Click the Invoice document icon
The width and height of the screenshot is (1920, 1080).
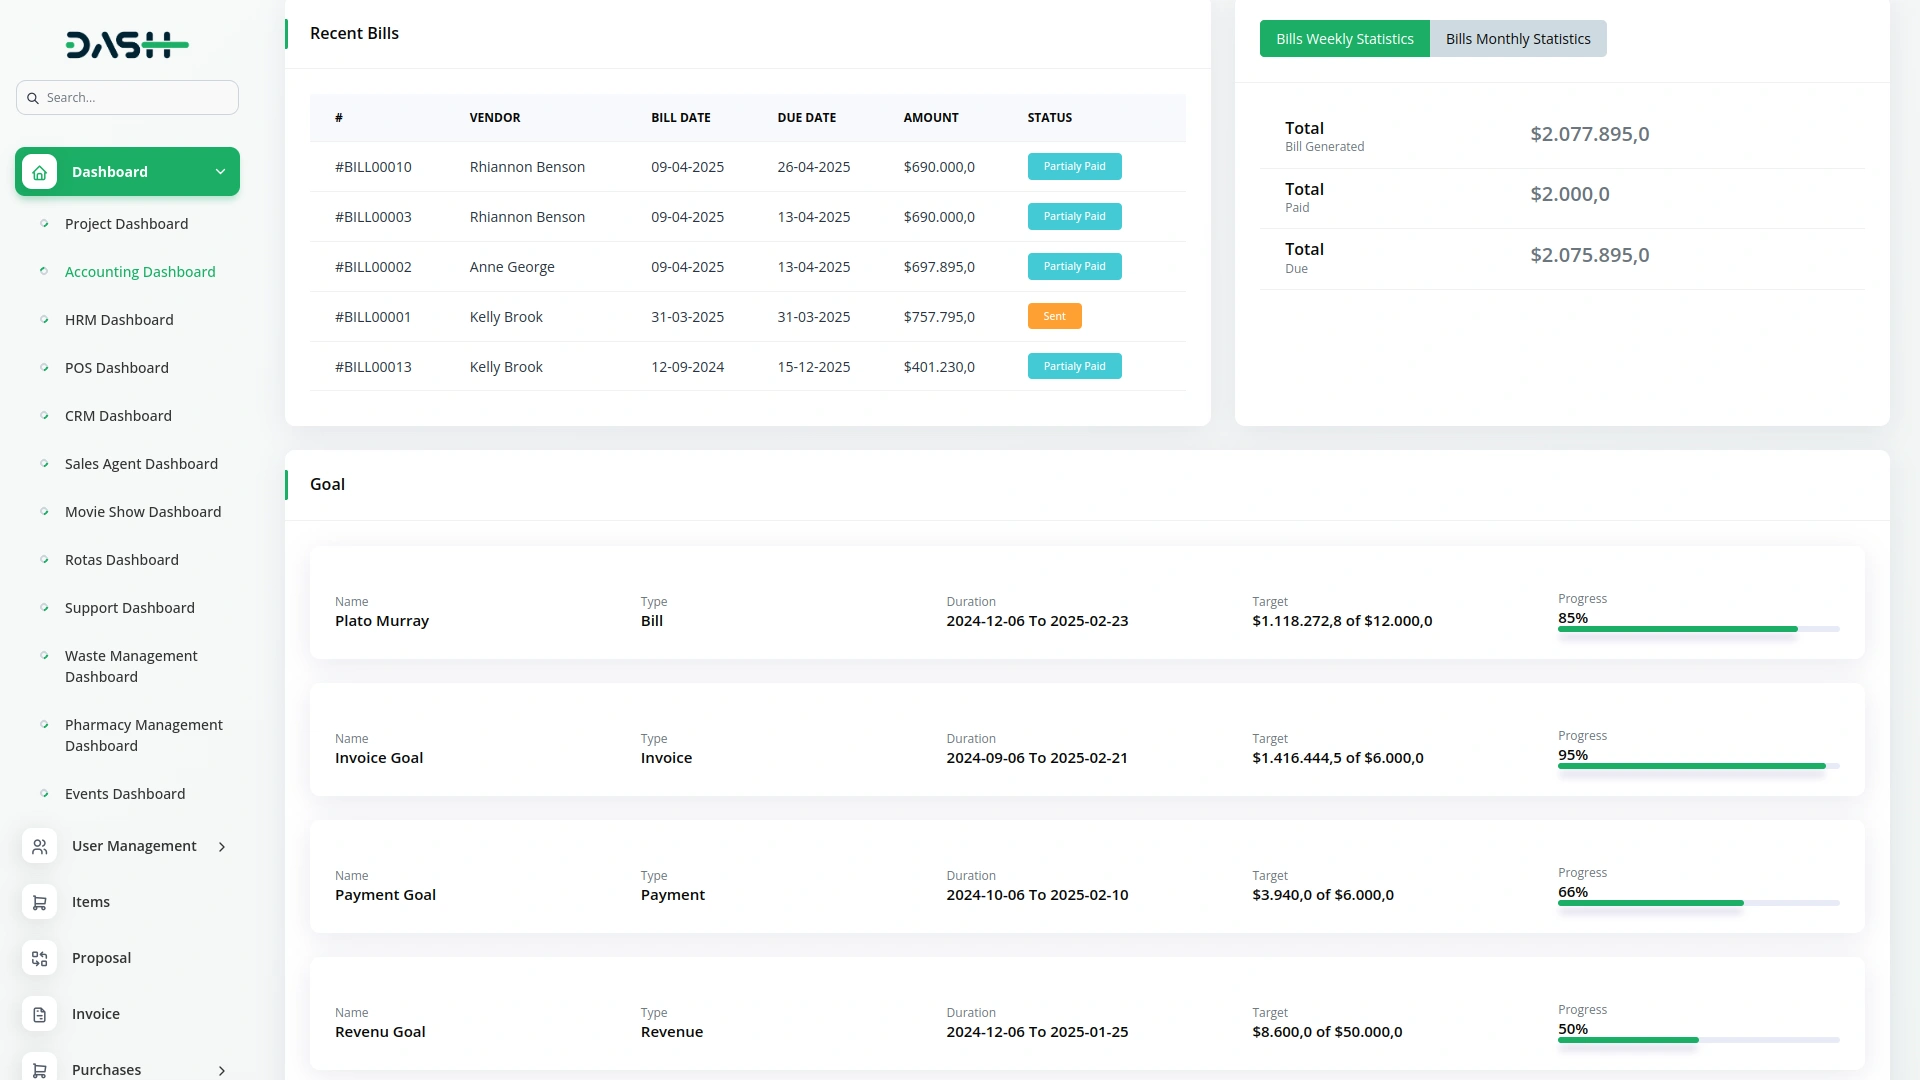pyautogui.click(x=39, y=1015)
